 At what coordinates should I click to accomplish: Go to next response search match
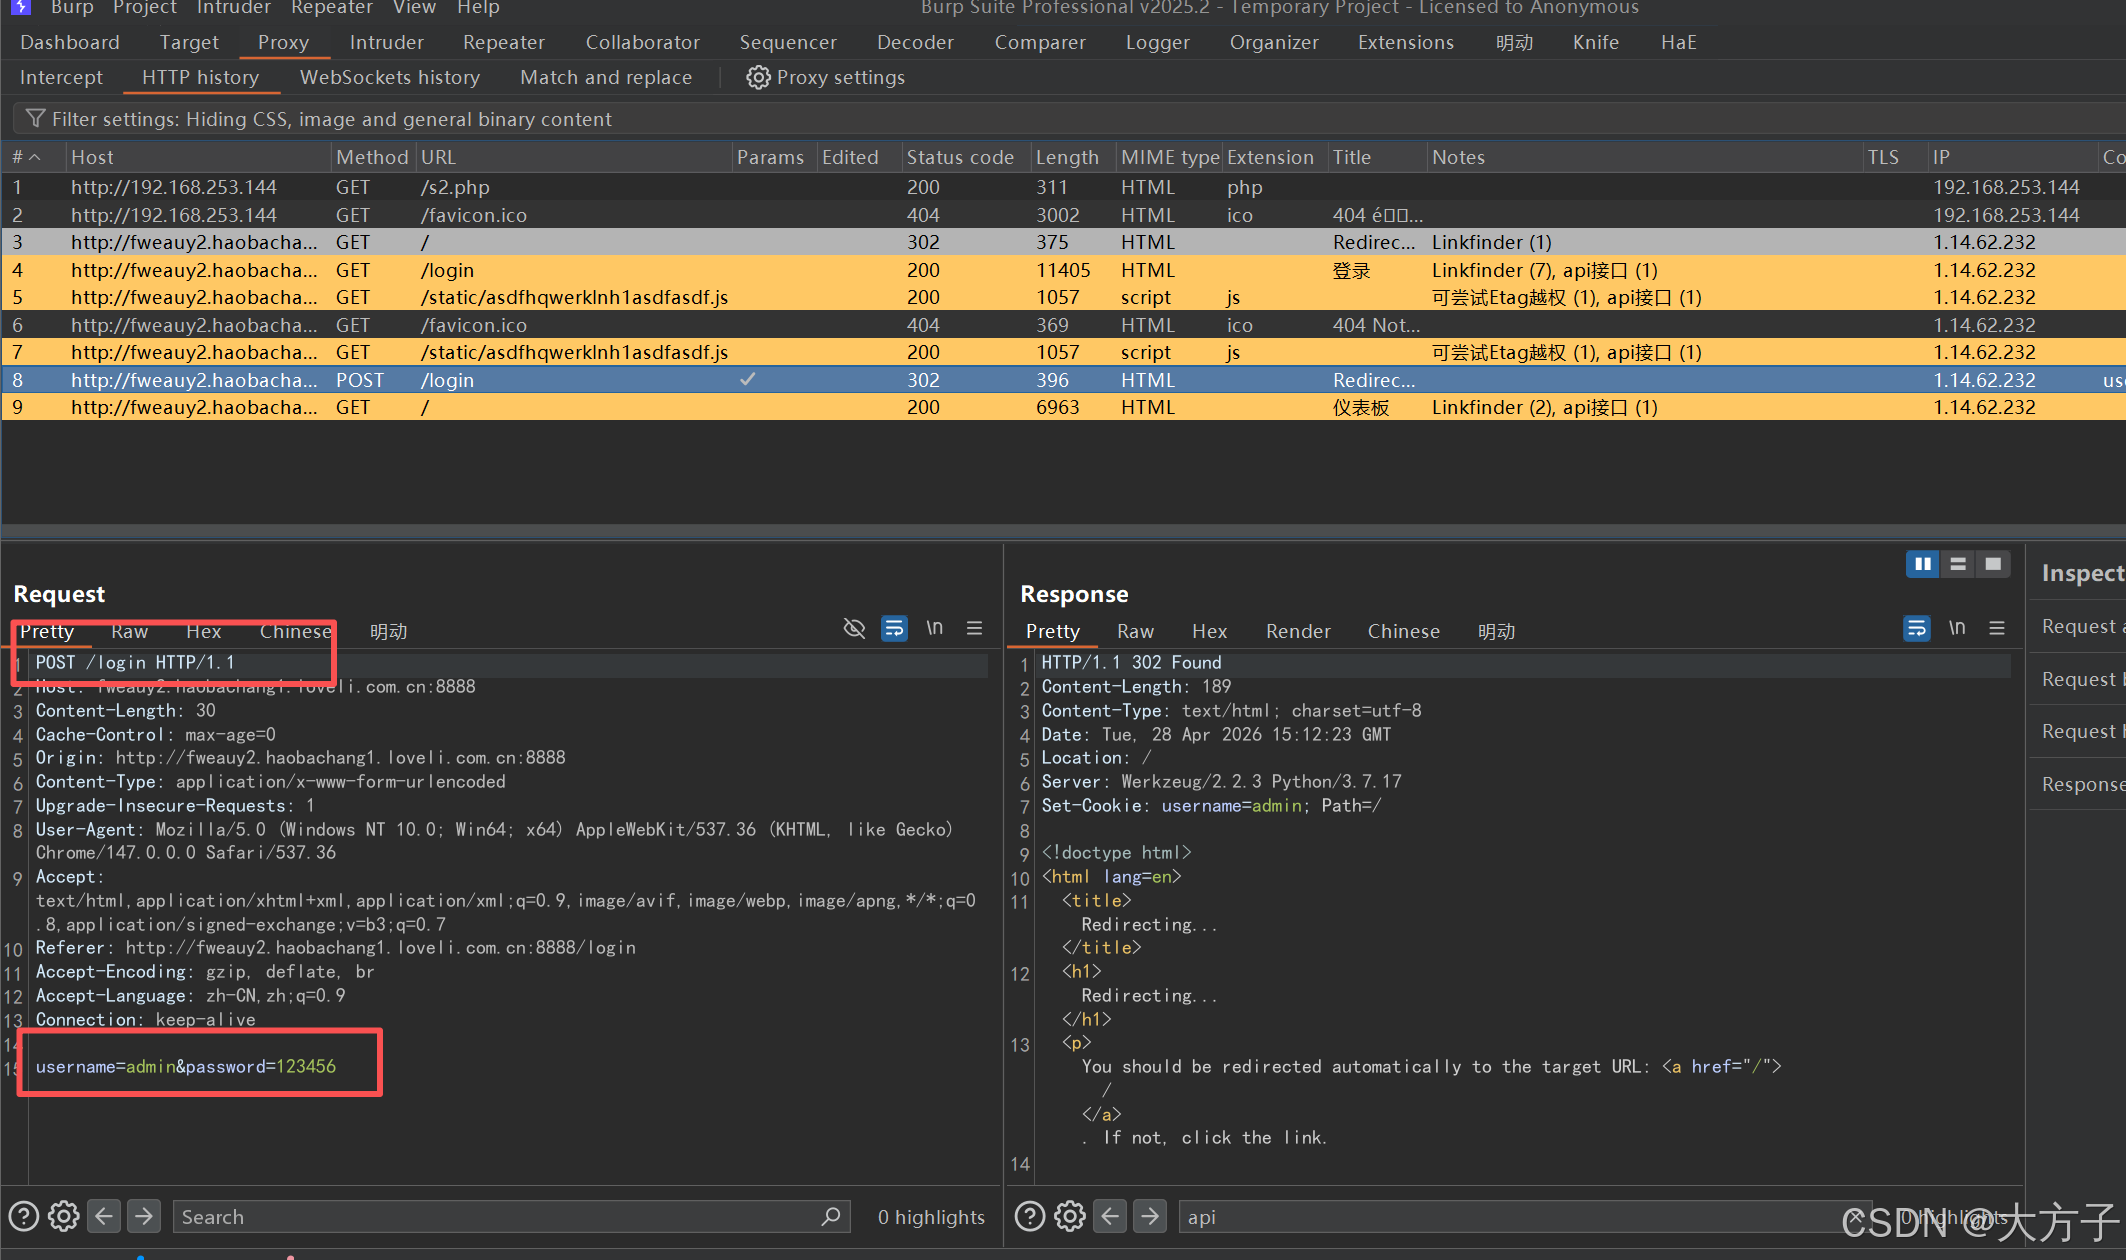[x=1150, y=1216]
